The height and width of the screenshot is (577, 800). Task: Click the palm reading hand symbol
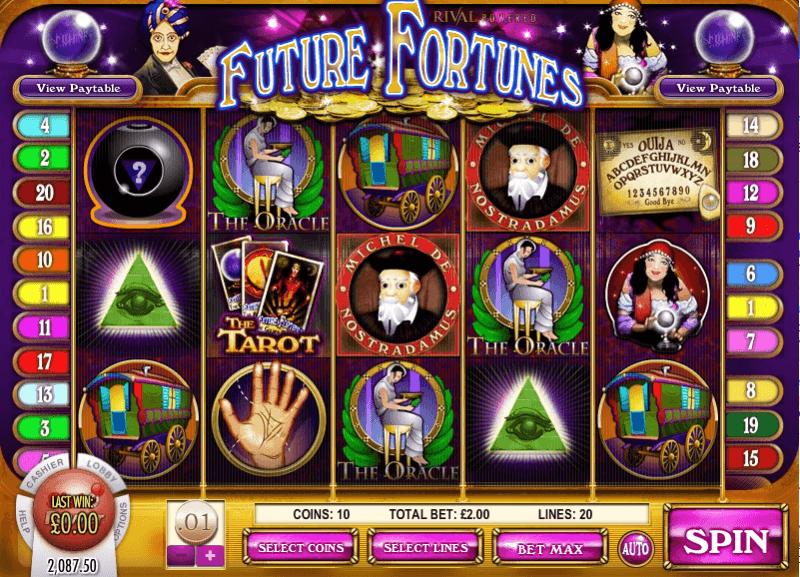click(x=268, y=418)
